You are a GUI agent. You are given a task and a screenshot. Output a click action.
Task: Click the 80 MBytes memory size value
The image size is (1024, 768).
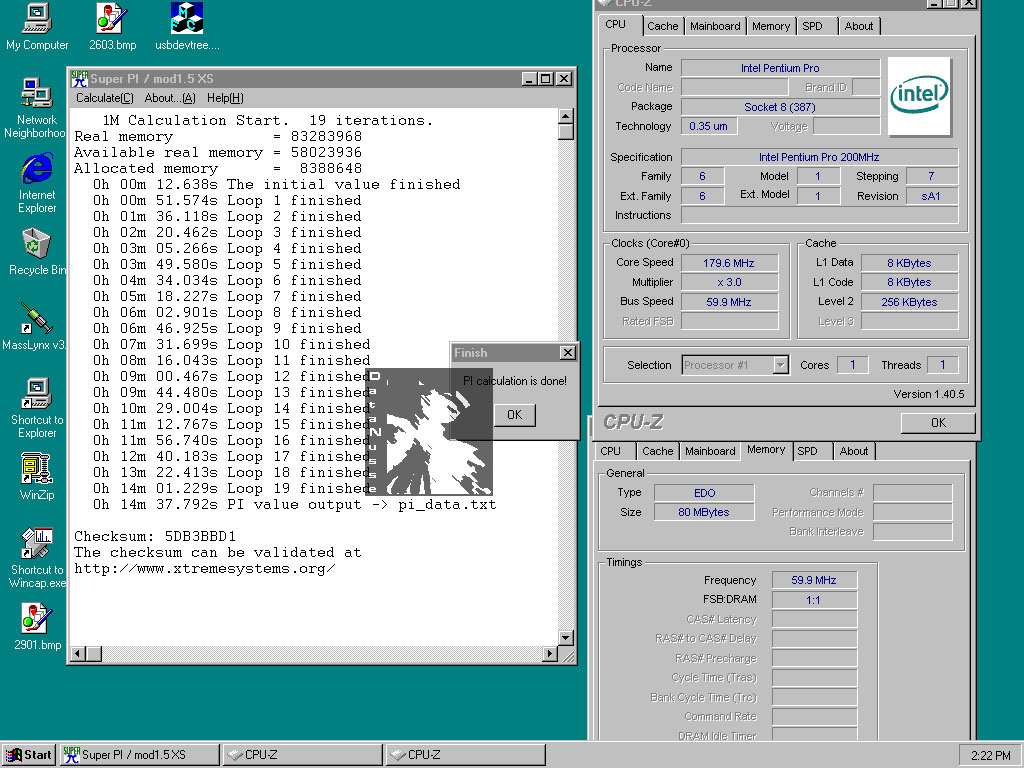(704, 512)
